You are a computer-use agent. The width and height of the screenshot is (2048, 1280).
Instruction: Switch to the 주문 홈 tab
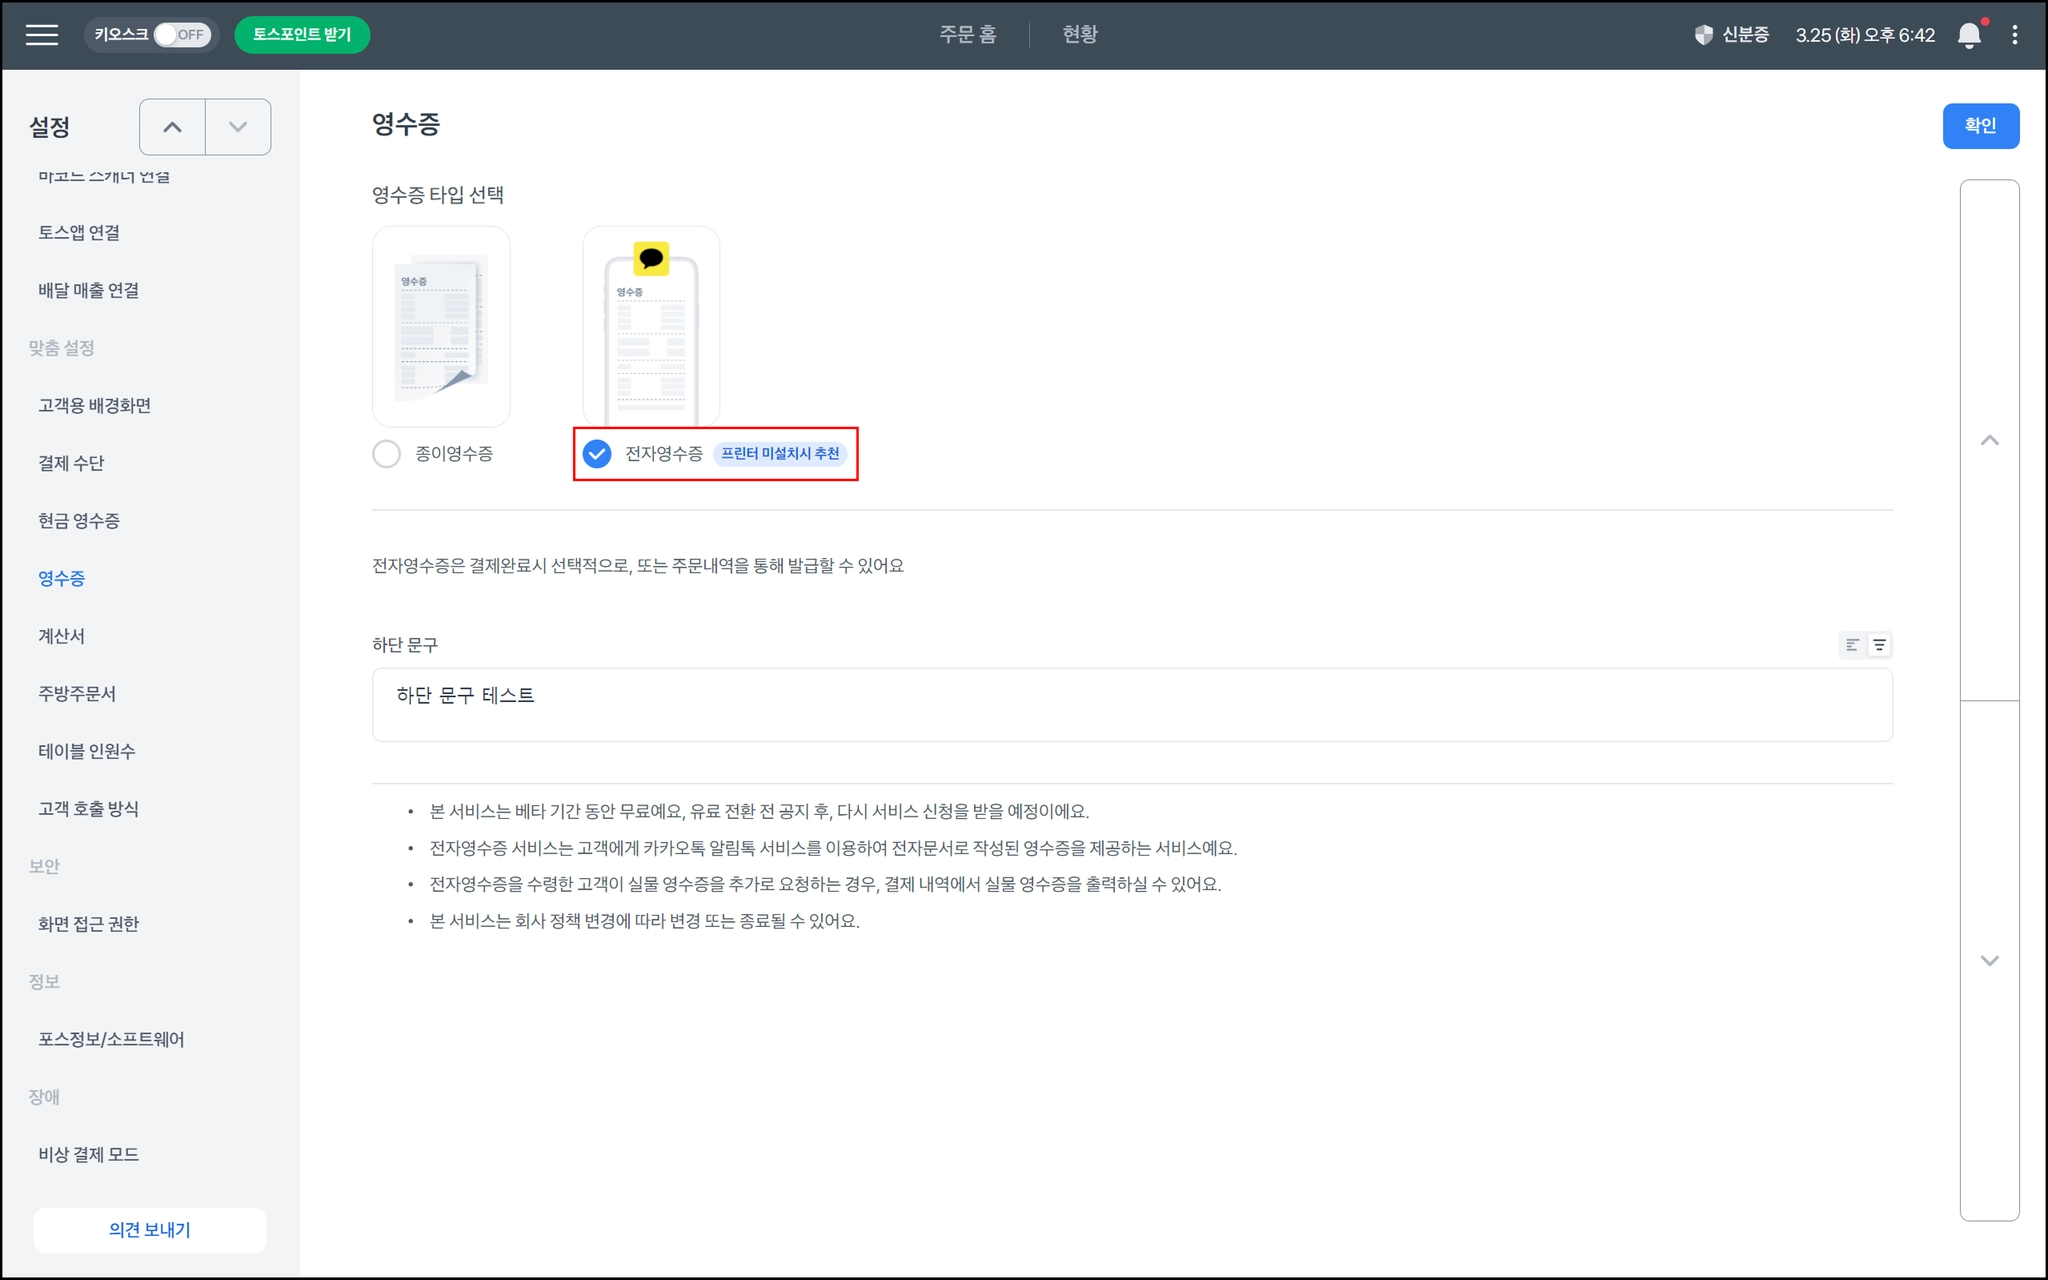click(x=967, y=35)
